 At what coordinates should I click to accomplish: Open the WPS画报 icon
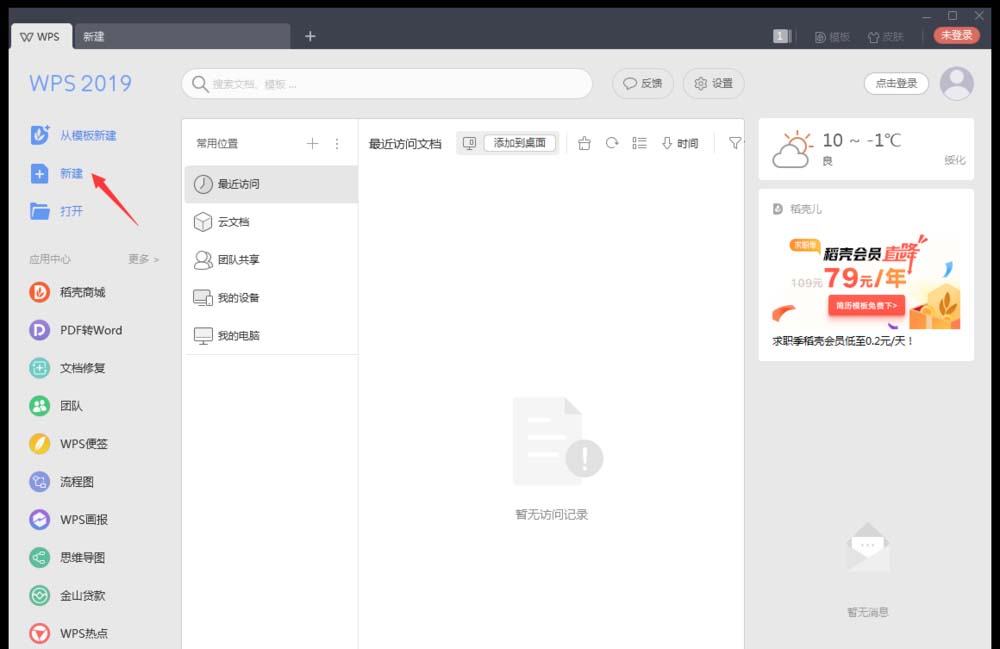(x=40, y=520)
